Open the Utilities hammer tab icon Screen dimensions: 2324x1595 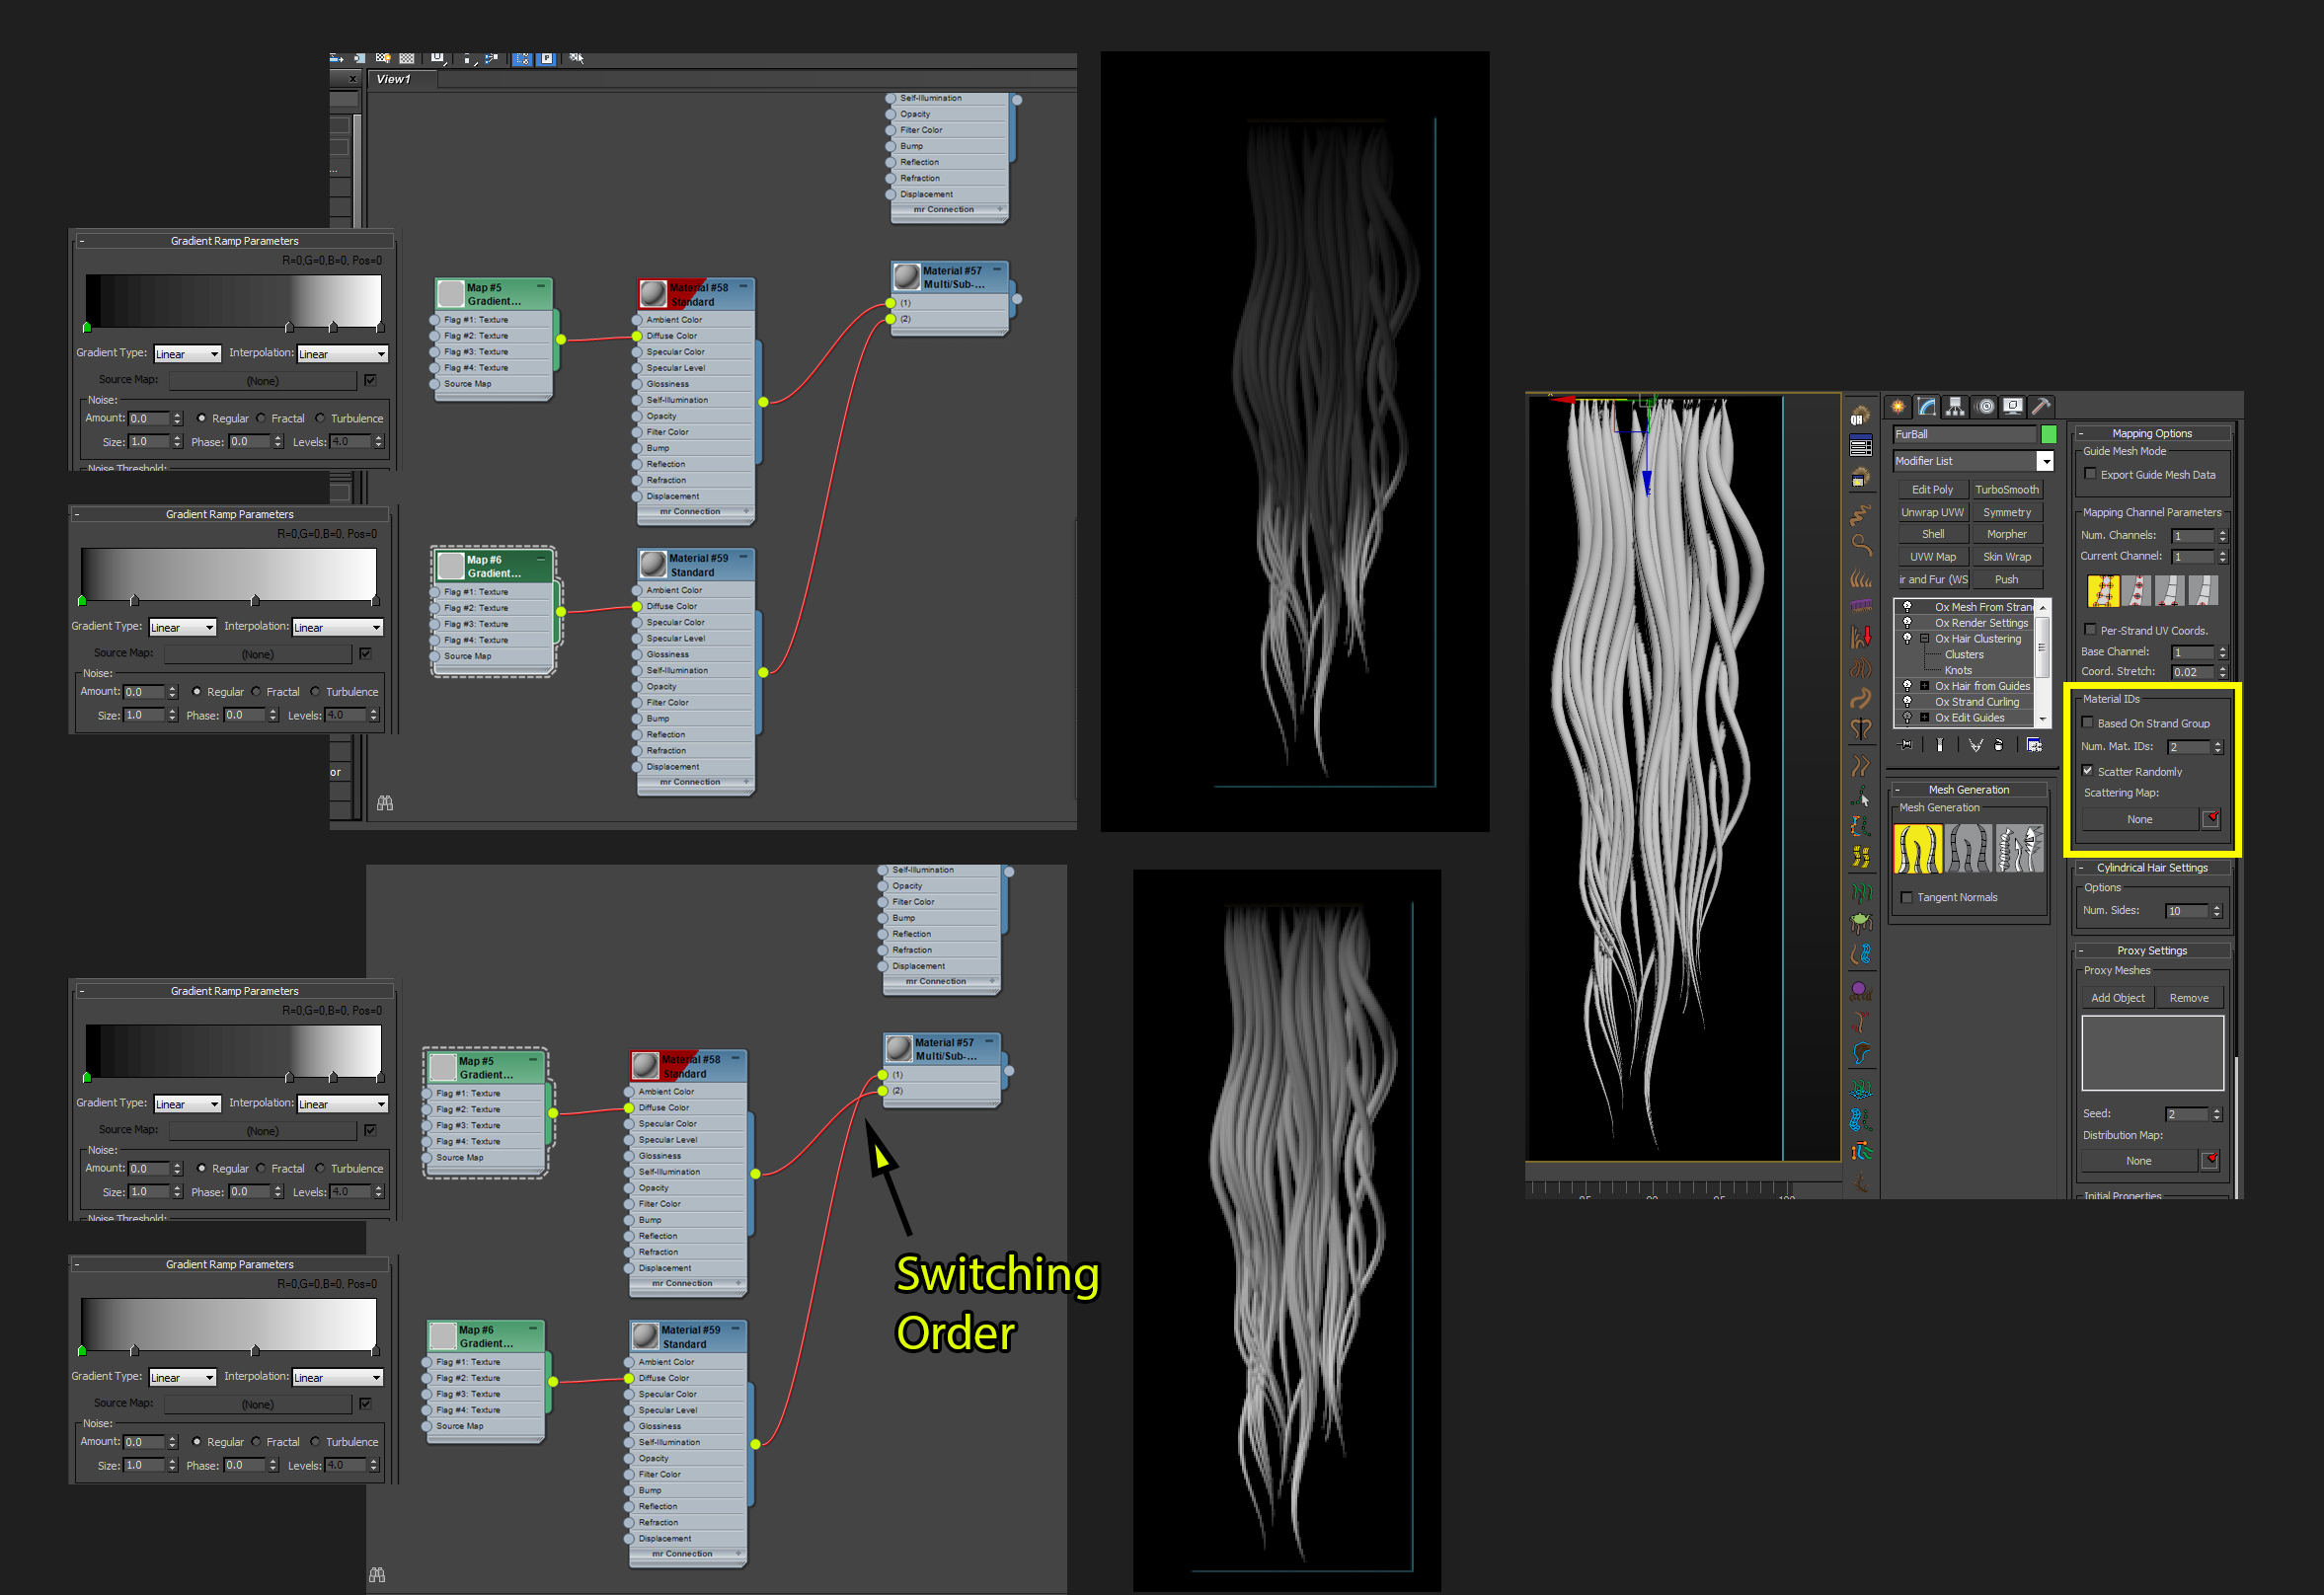click(2041, 406)
